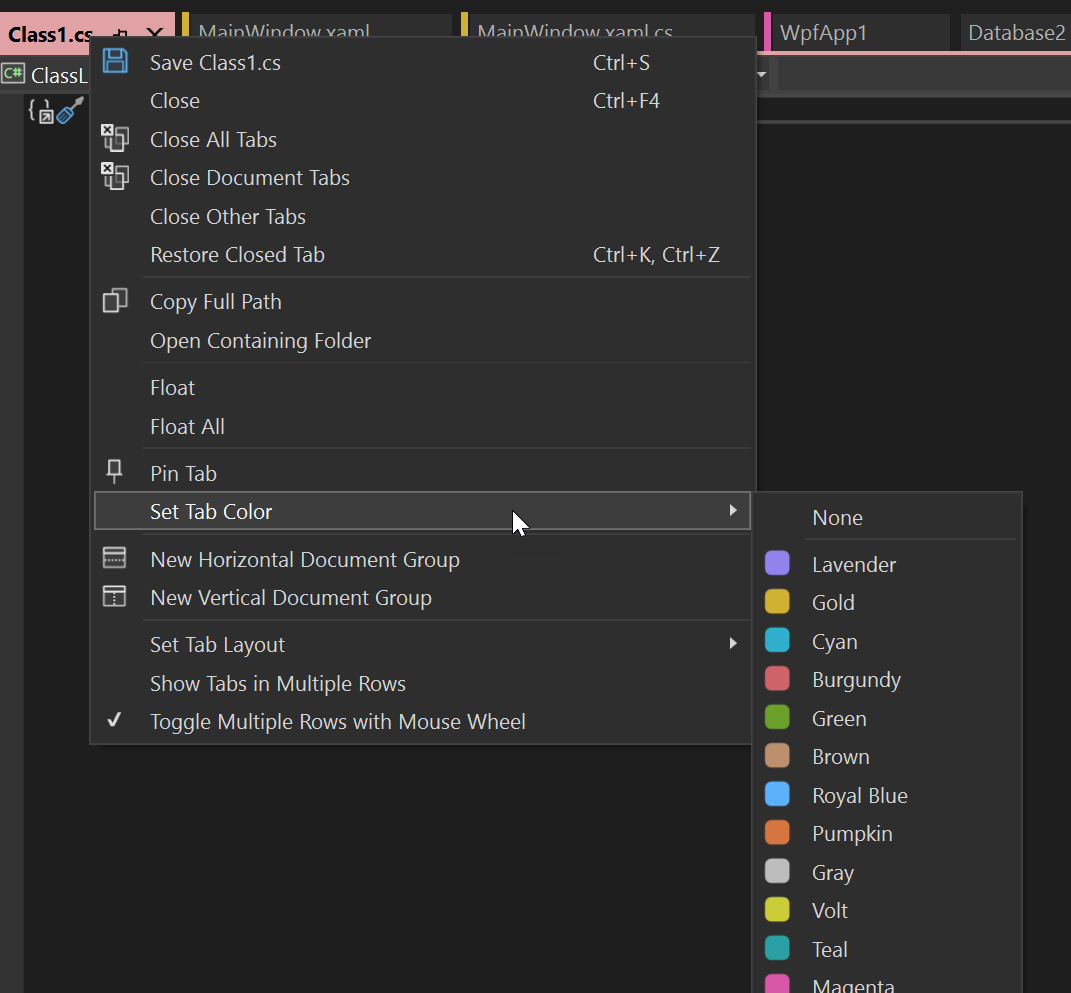Choose Restore Closed Tab from the menu
Image resolution: width=1071 pixels, height=993 pixels.
click(x=237, y=254)
